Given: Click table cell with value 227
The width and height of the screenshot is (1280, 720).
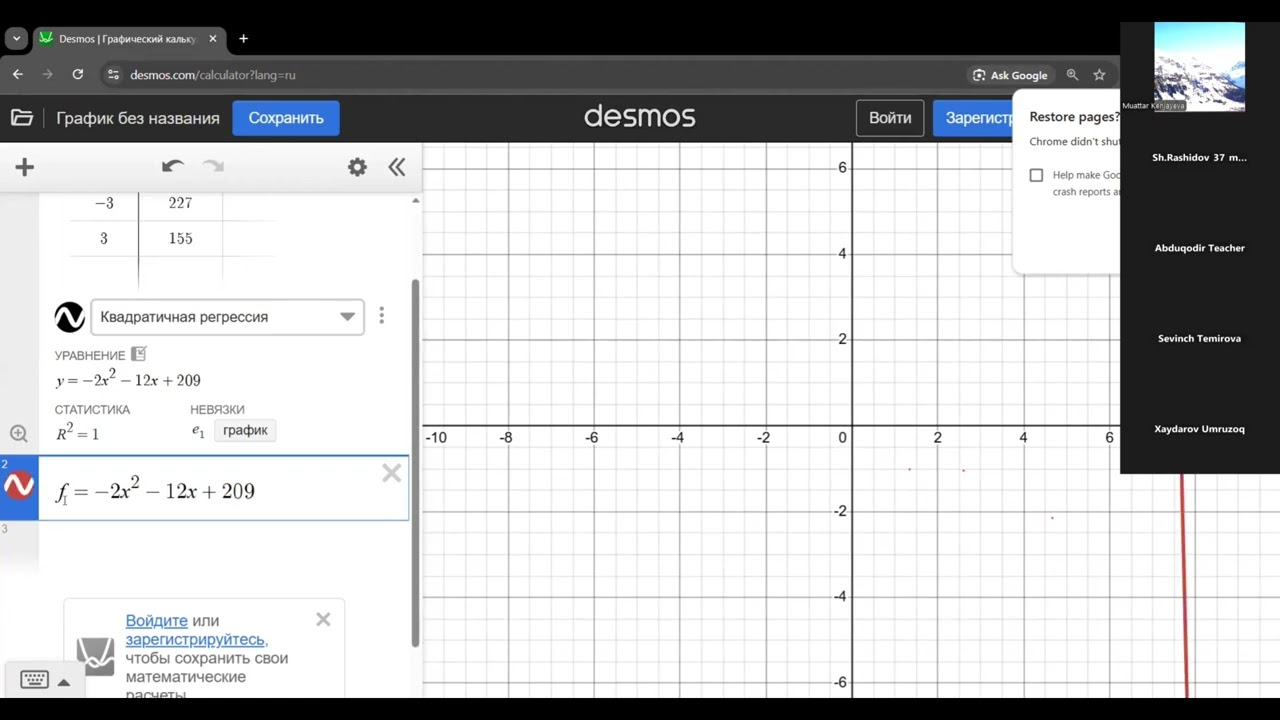Looking at the screenshot, I should 181,203.
